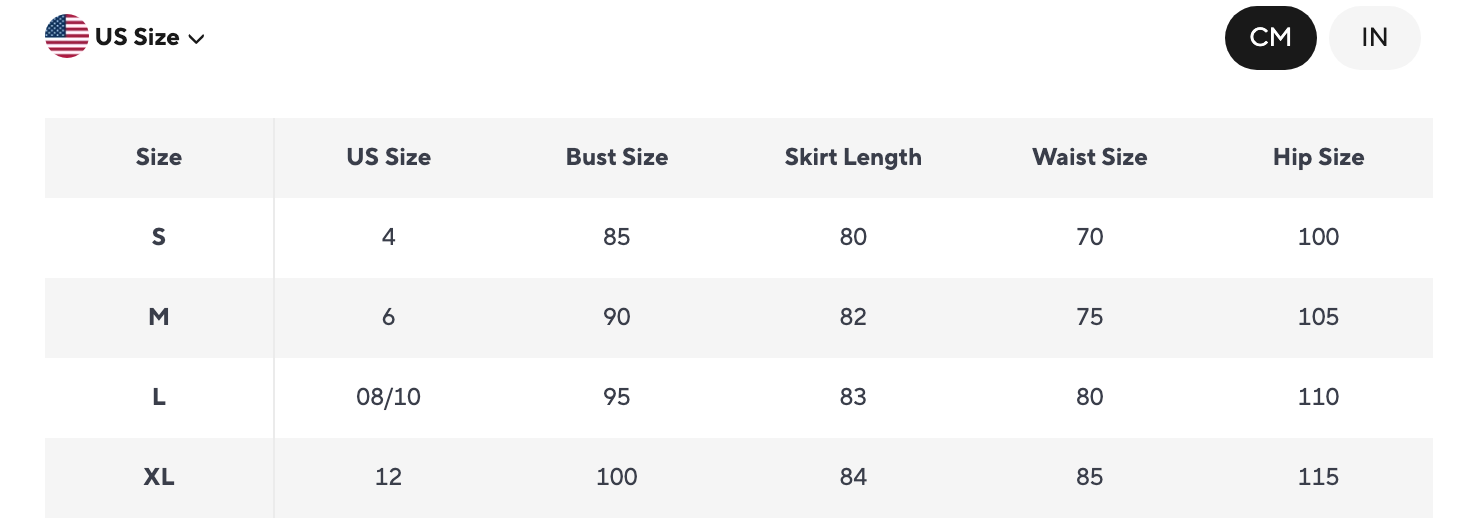Image resolution: width=1462 pixels, height=532 pixels.
Task: Click the XL bust size value 100
Action: (x=617, y=477)
